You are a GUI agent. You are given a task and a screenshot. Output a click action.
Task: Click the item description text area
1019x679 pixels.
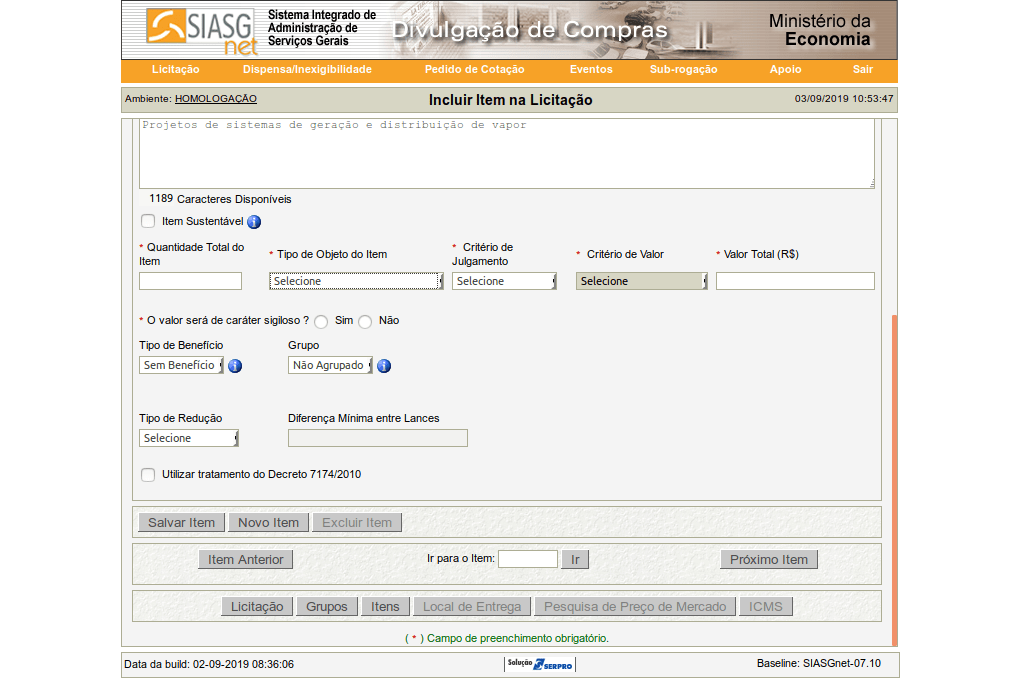coord(507,154)
